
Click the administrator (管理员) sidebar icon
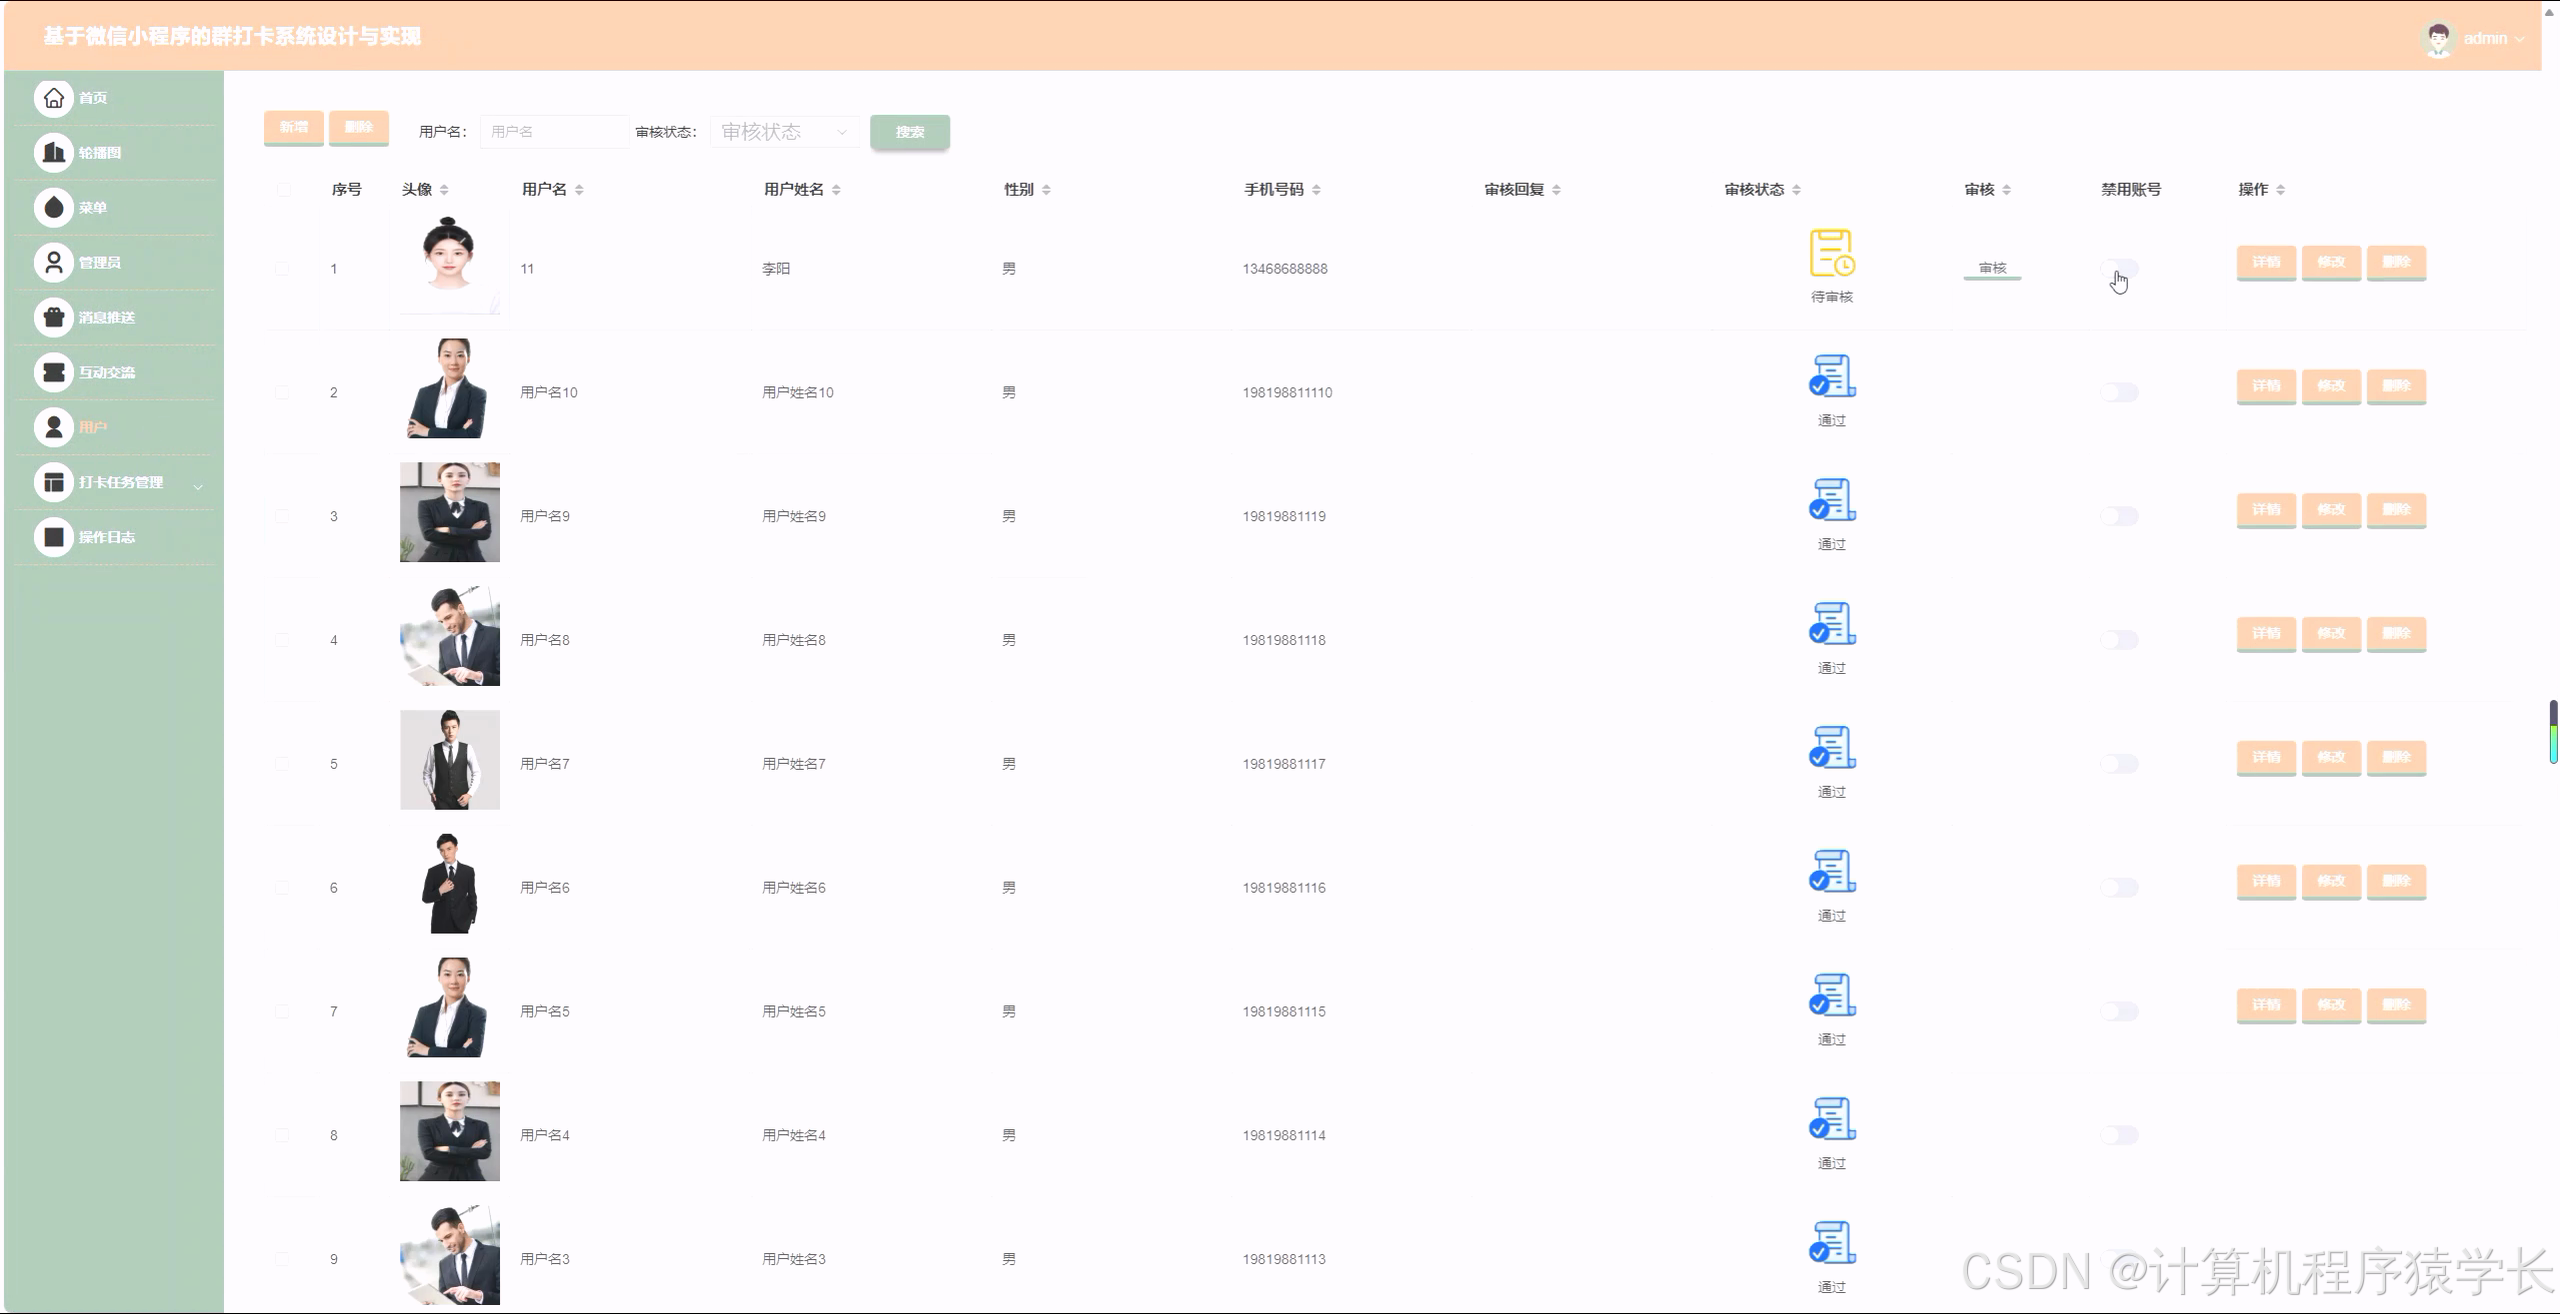[54, 262]
